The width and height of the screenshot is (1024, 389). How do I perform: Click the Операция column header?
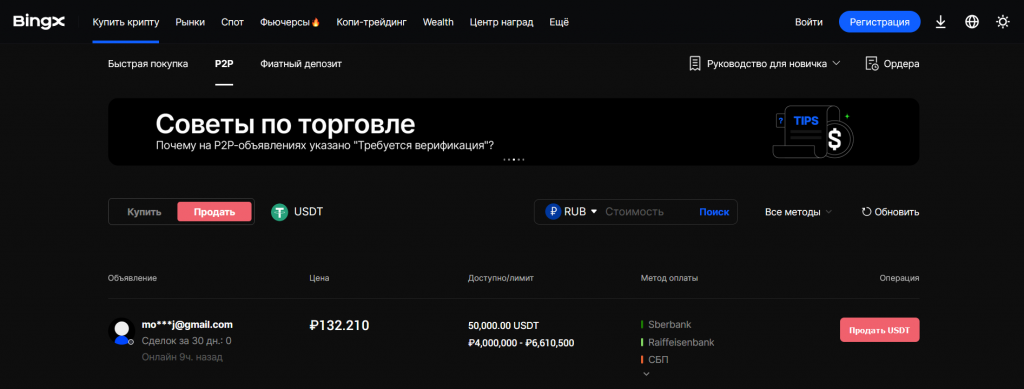point(899,278)
